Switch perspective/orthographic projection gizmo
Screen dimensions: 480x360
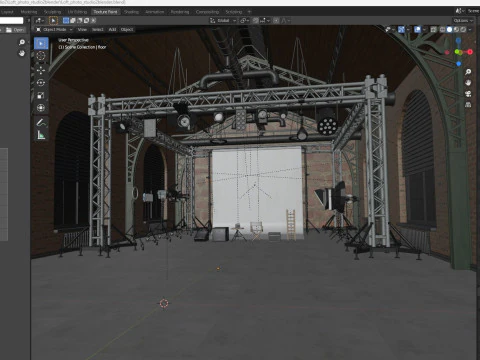click(x=468, y=105)
